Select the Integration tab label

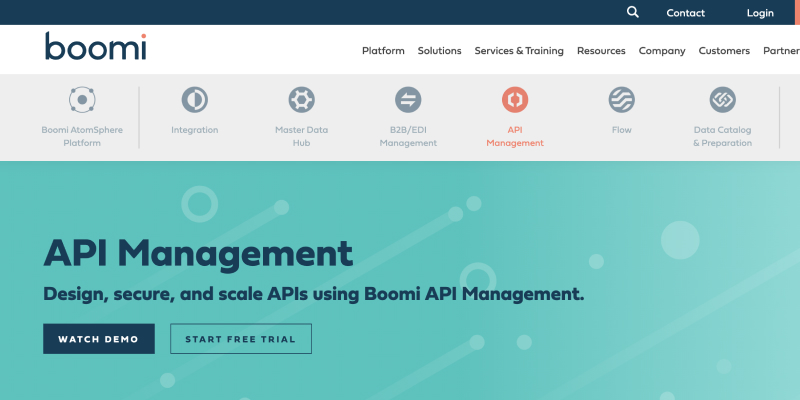tap(195, 130)
